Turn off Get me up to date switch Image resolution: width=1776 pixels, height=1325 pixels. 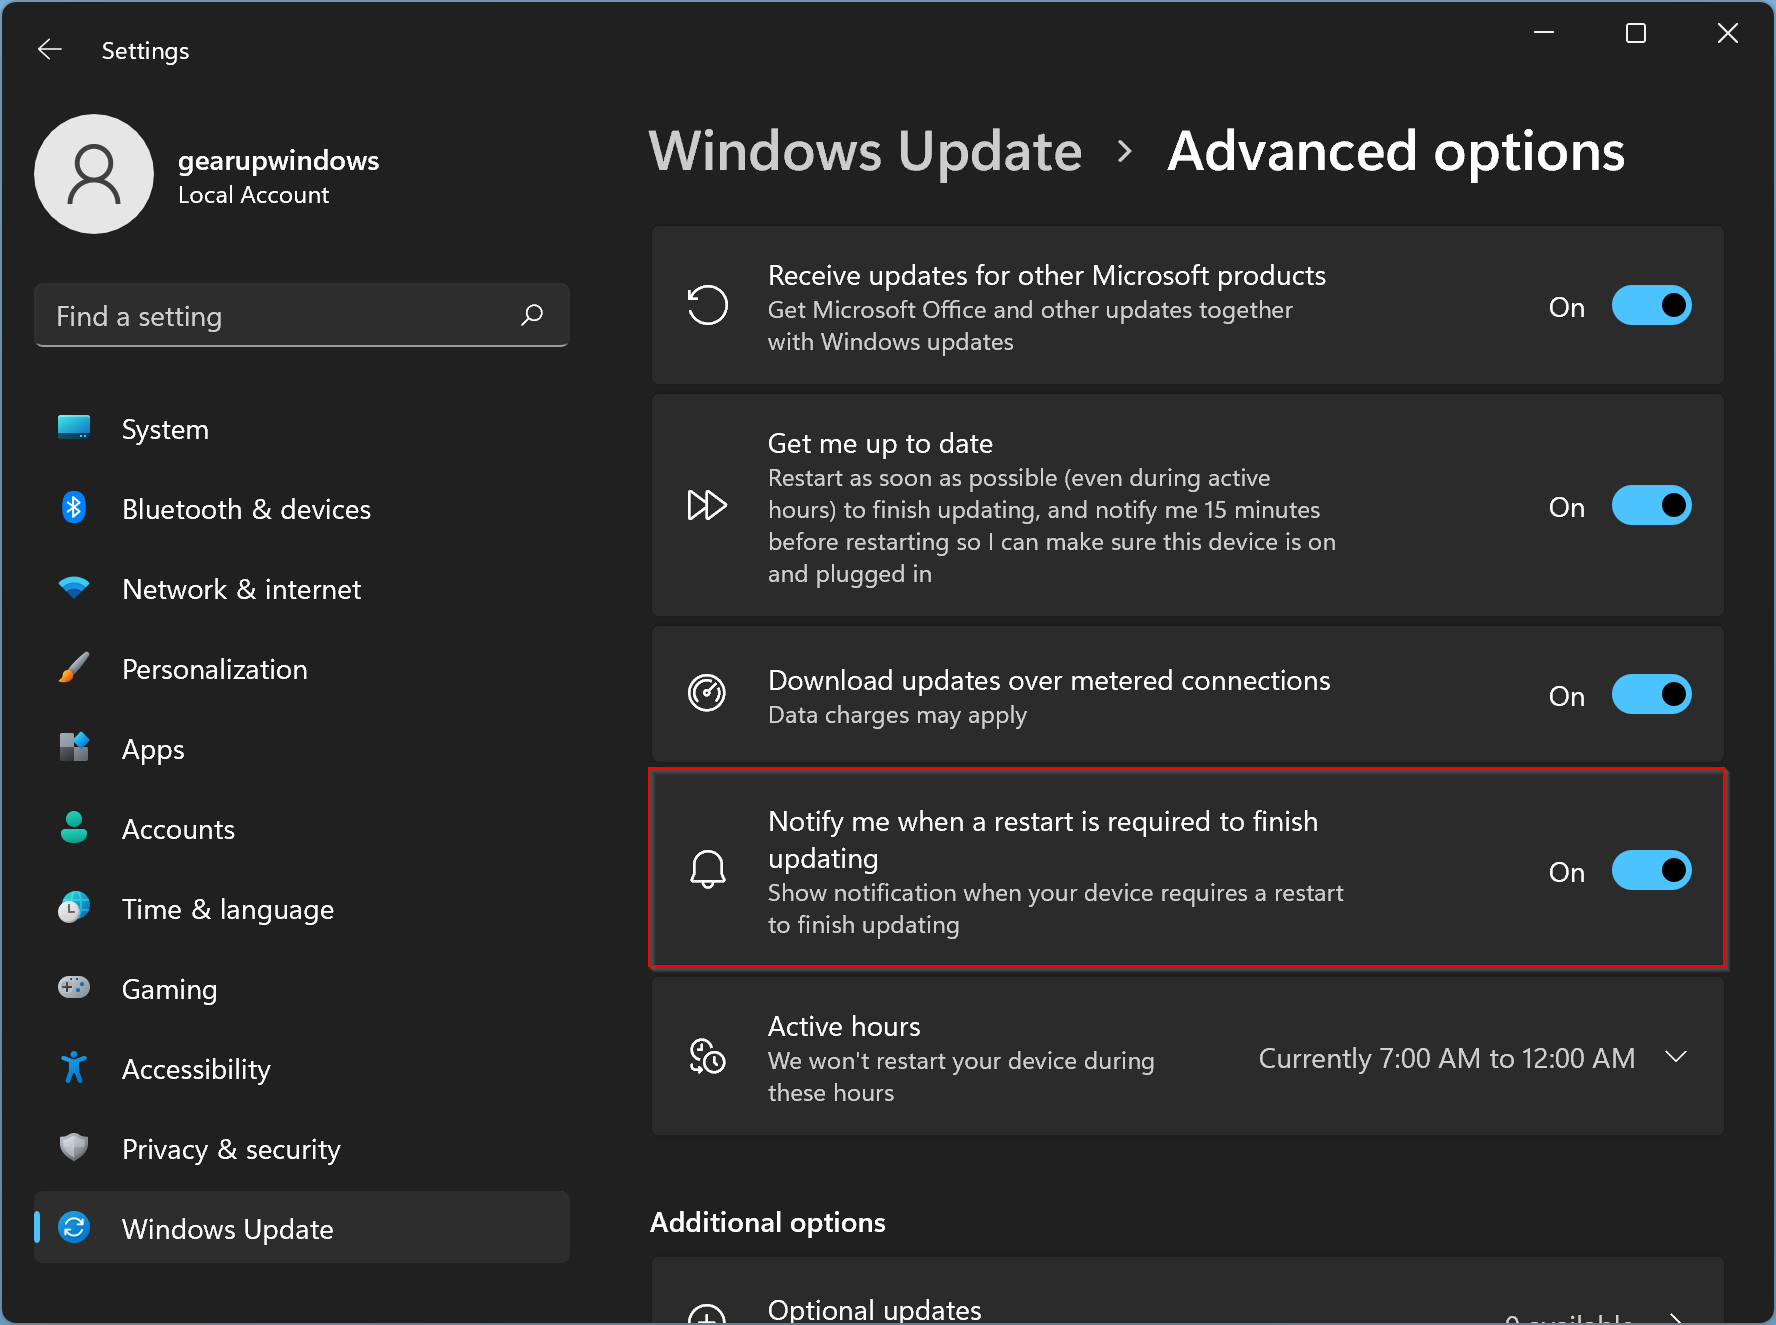click(1651, 505)
